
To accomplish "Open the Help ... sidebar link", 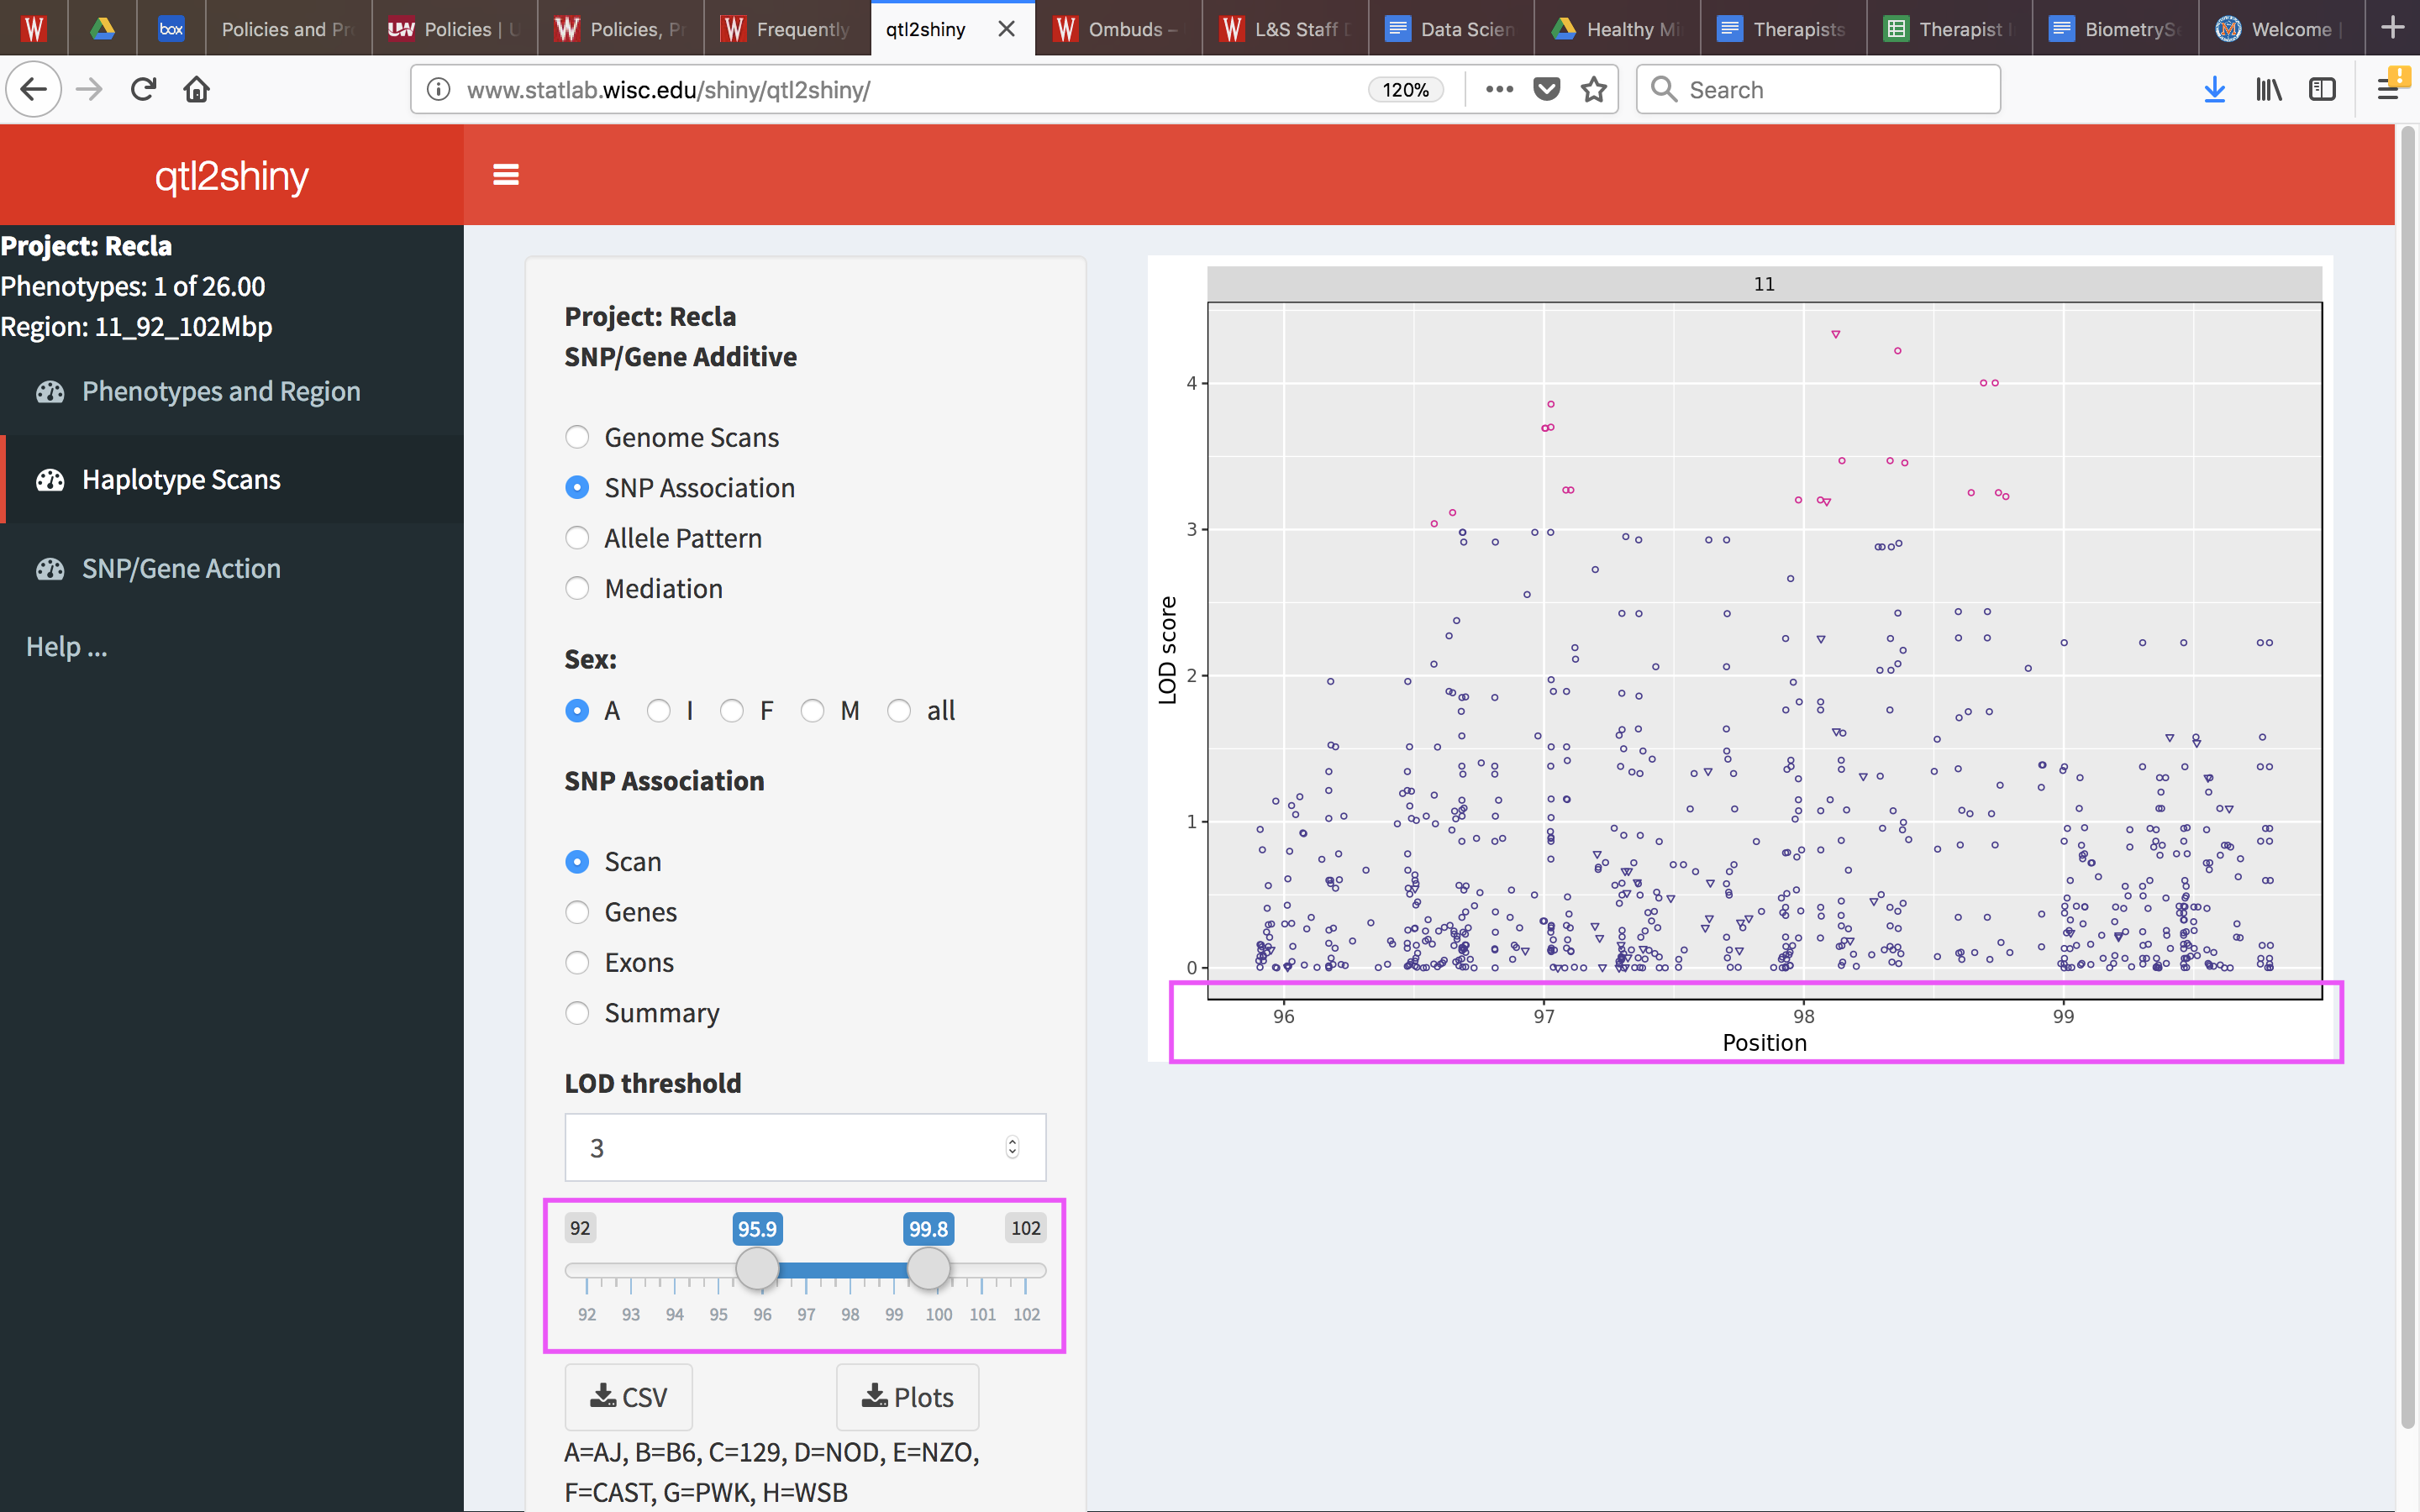I will click(66, 647).
